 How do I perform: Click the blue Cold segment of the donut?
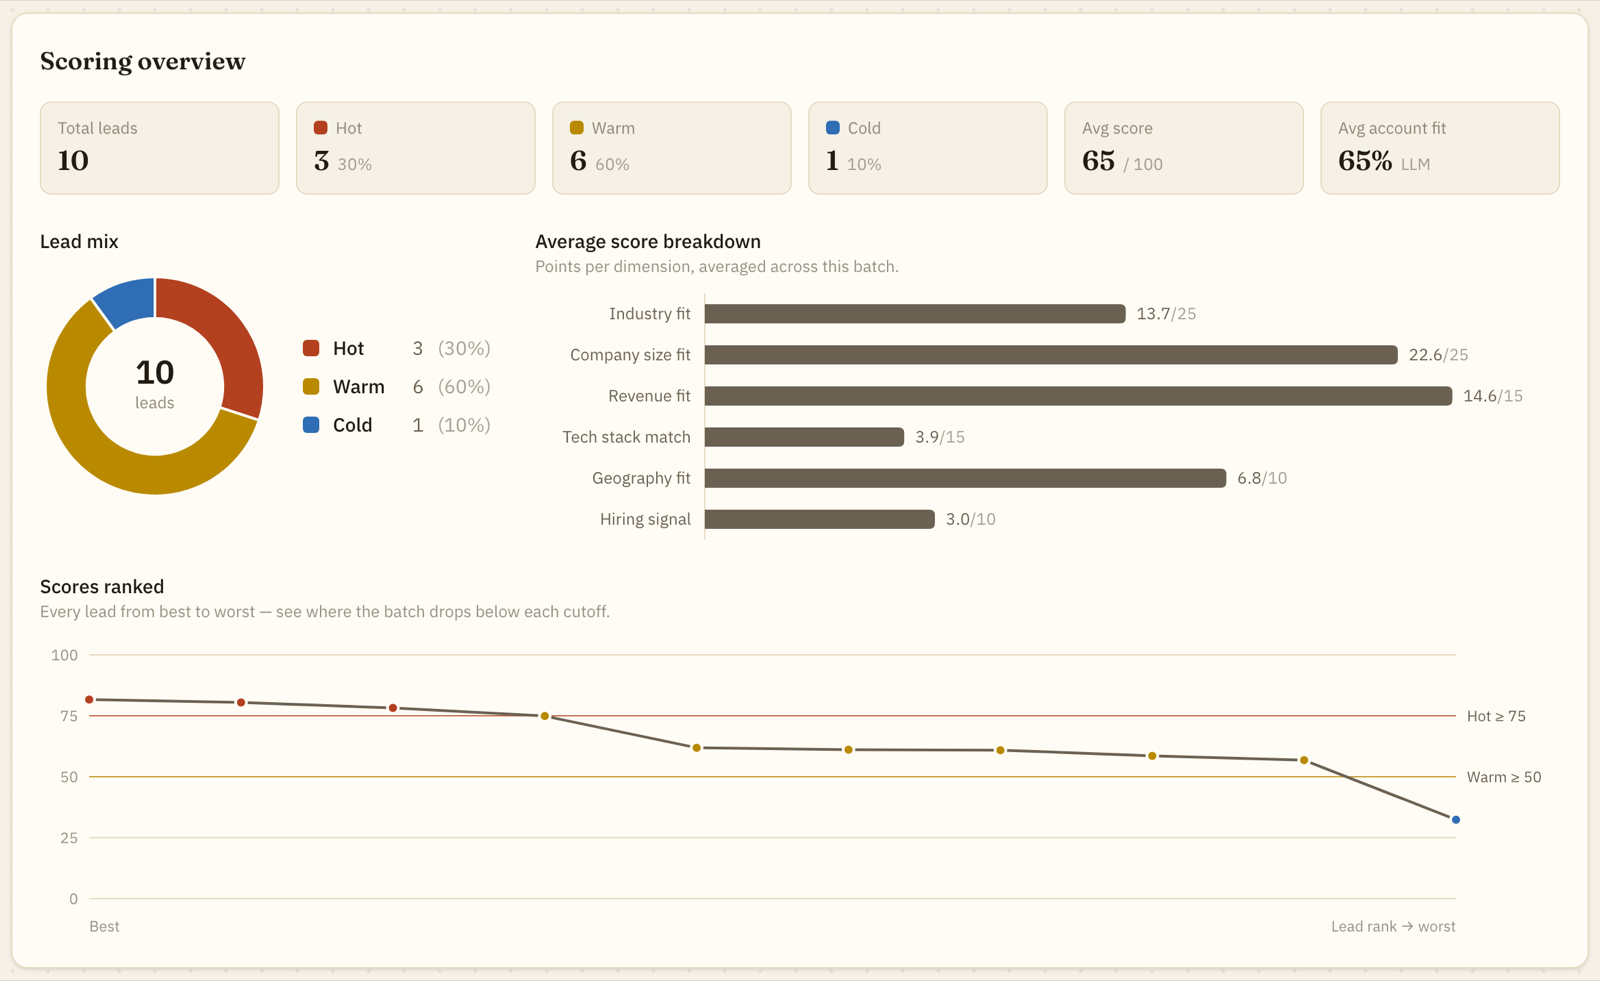[x=127, y=301]
